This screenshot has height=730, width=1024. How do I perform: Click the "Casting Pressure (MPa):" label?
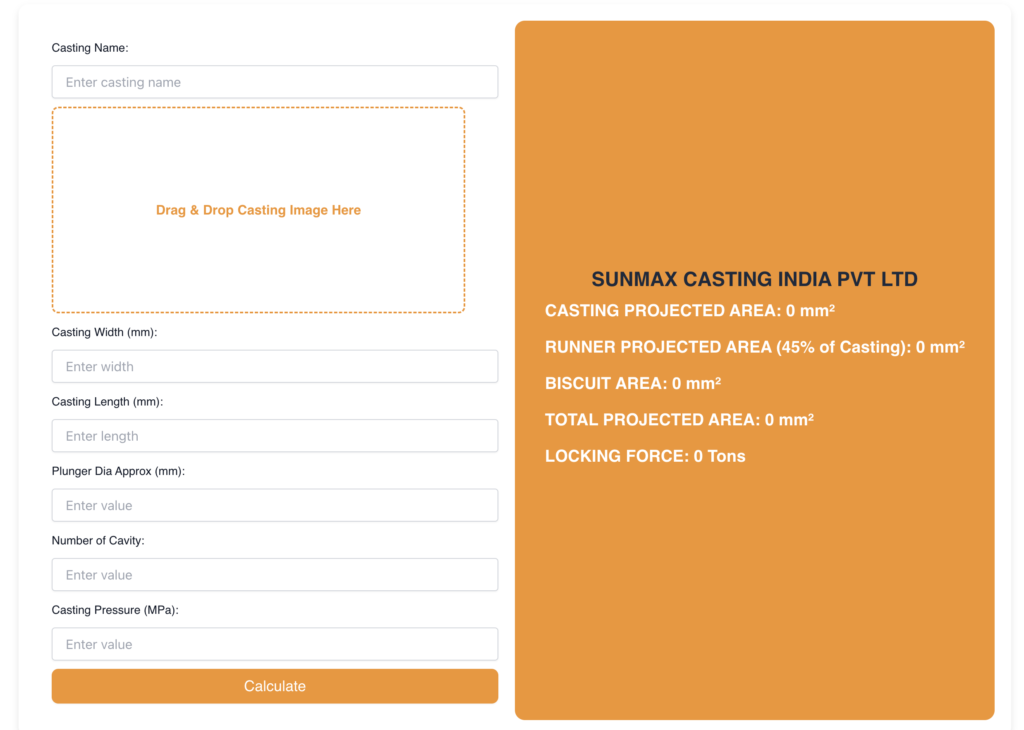point(115,610)
